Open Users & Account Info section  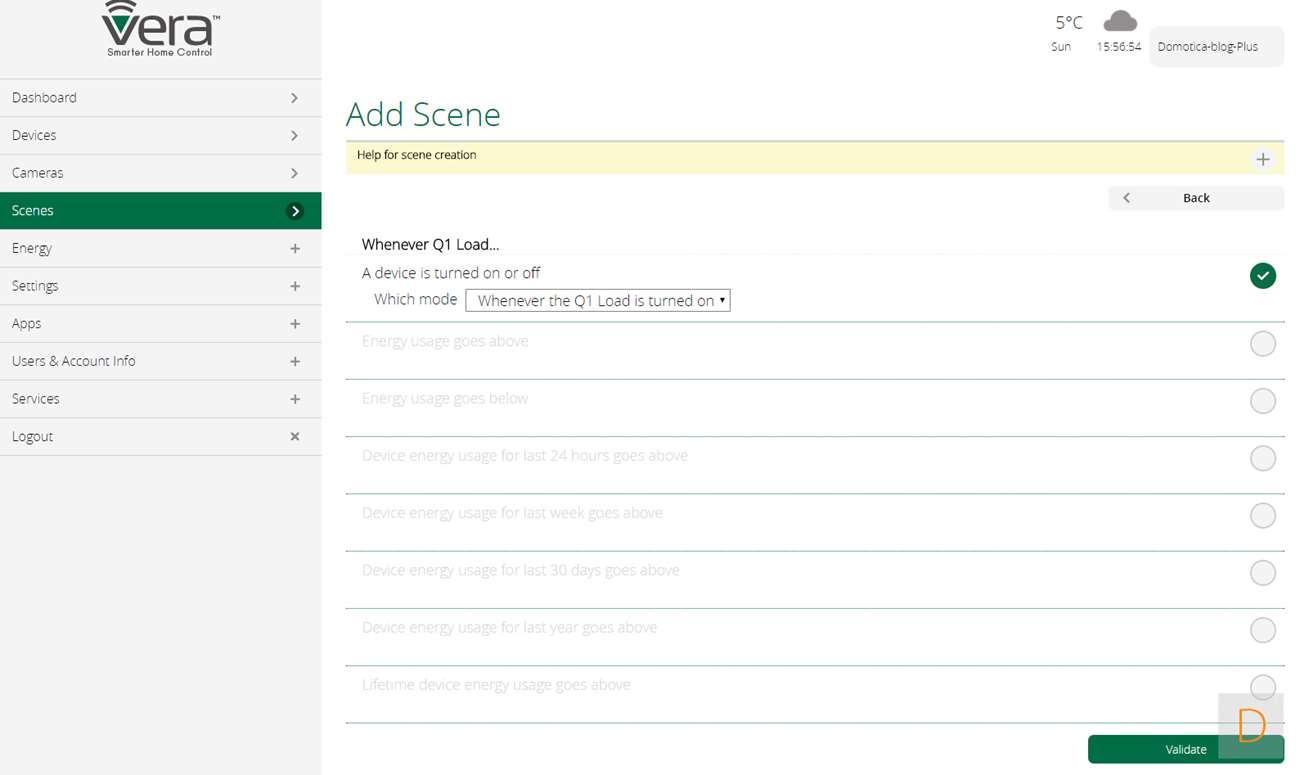coord(160,361)
